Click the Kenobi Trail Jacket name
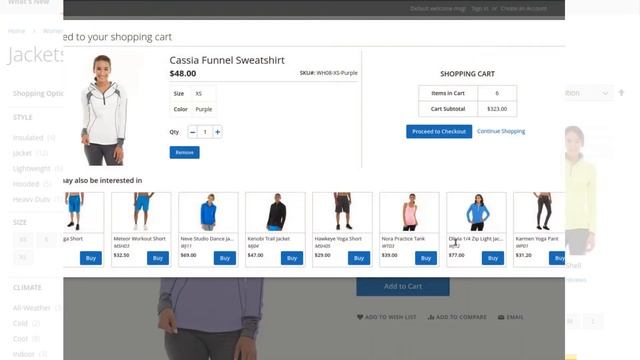 [x=269, y=238]
